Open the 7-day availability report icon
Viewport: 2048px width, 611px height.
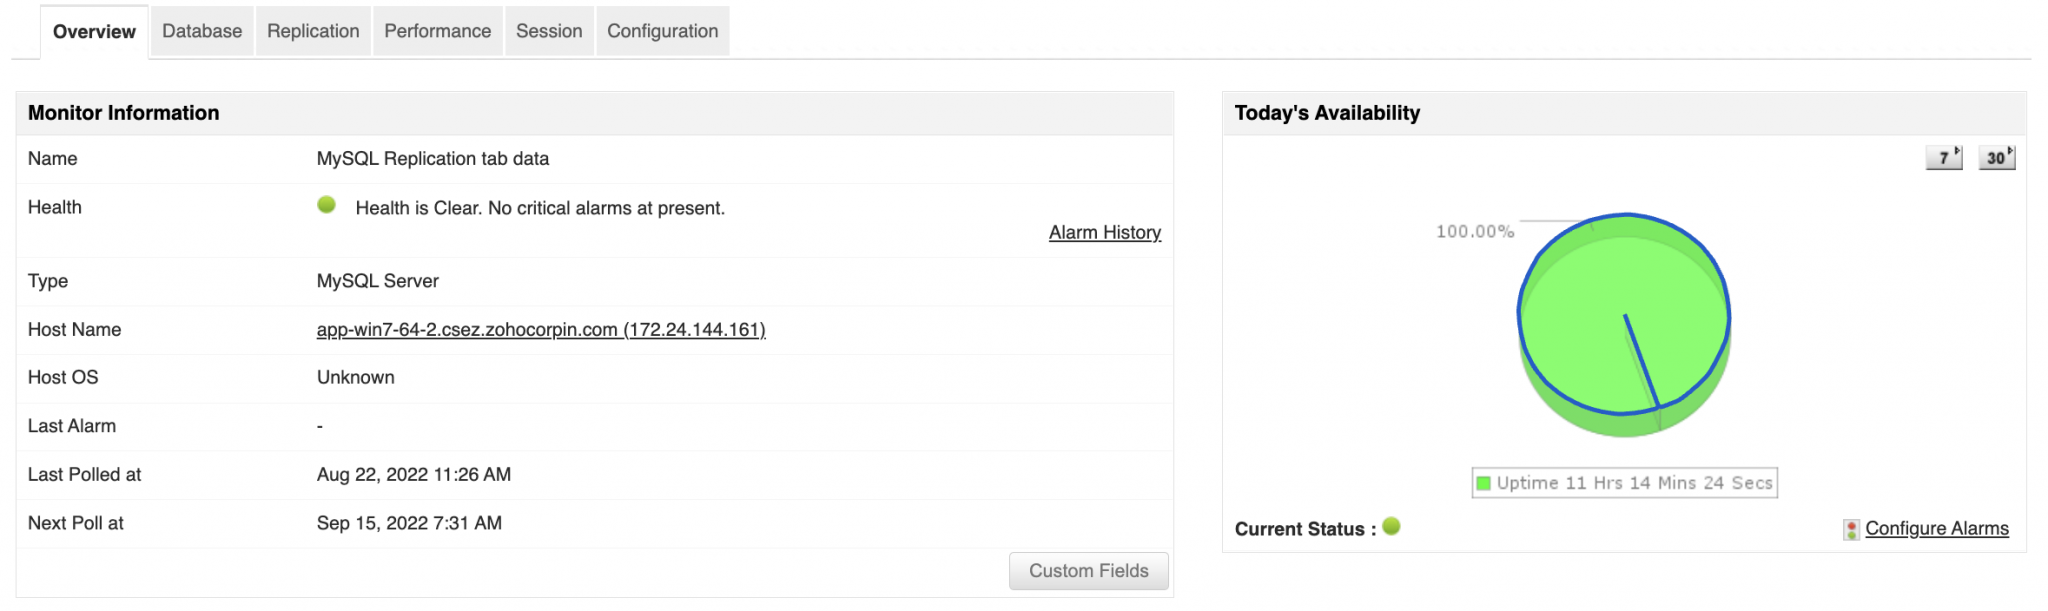pos(1943,158)
